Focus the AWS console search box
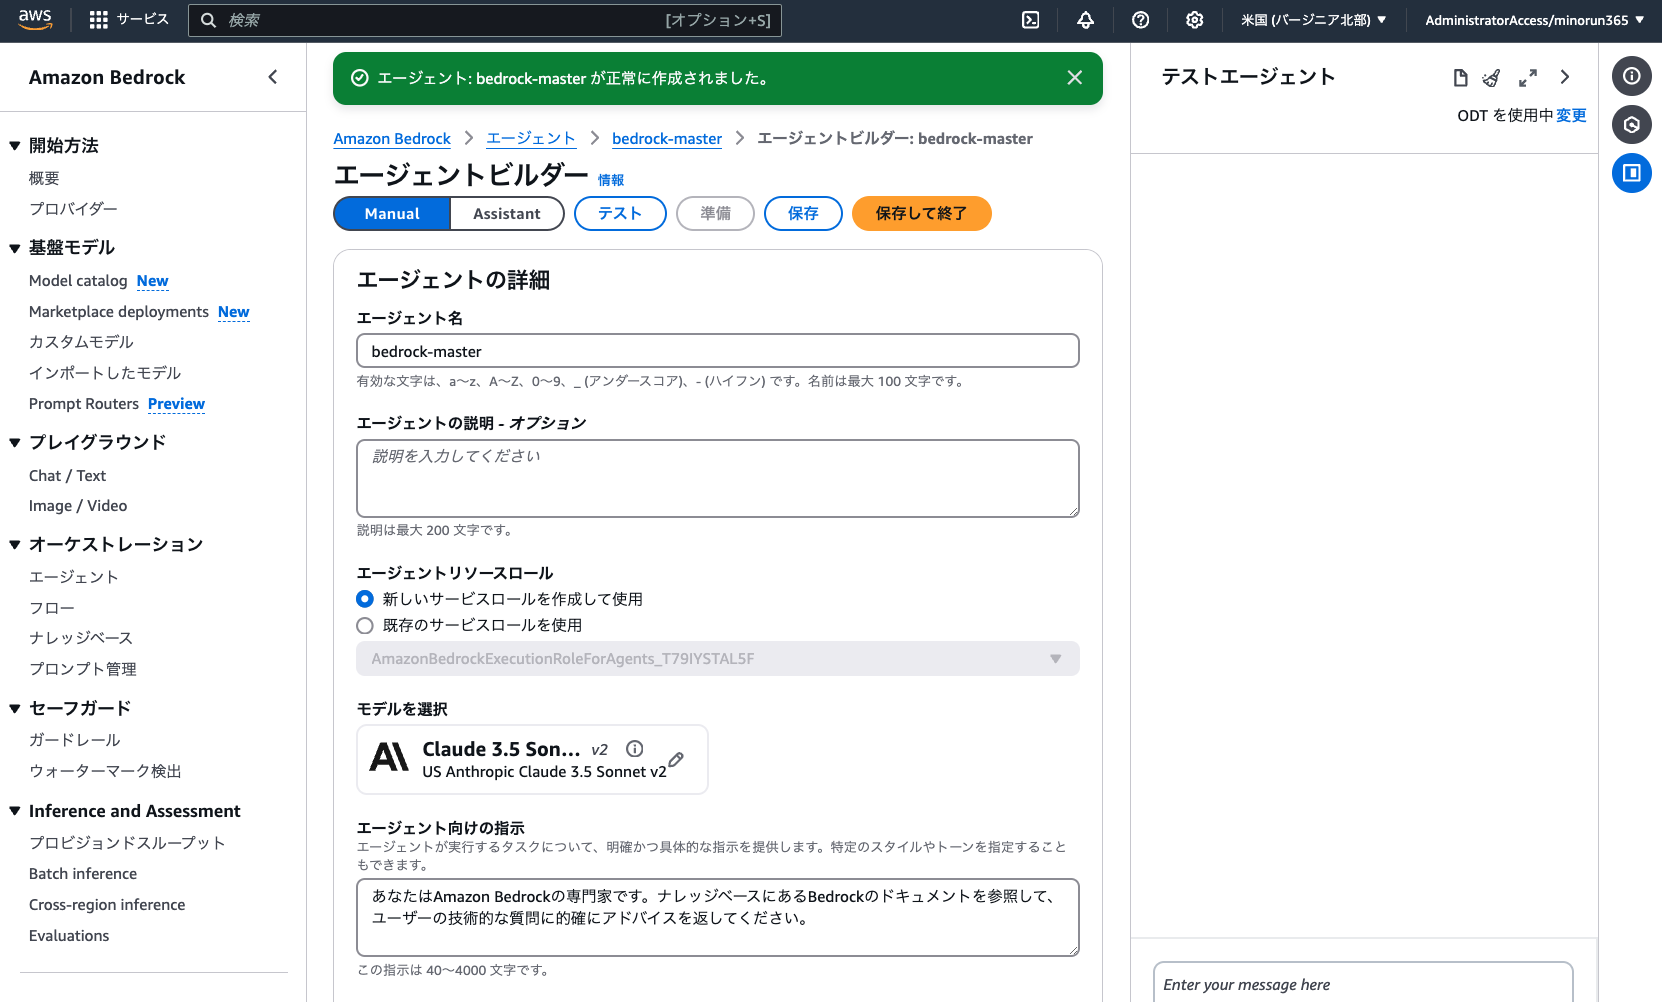This screenshot has width=1662, height=1002. pos(485,20)
